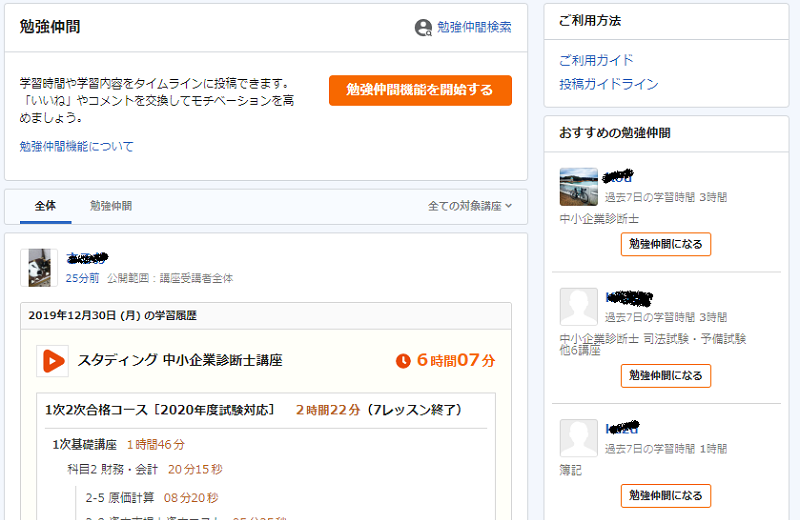The width and height of the screenshot is (800, 520).
Task: Click the orange clock icon beside 6時間07分
Action: 403,360
